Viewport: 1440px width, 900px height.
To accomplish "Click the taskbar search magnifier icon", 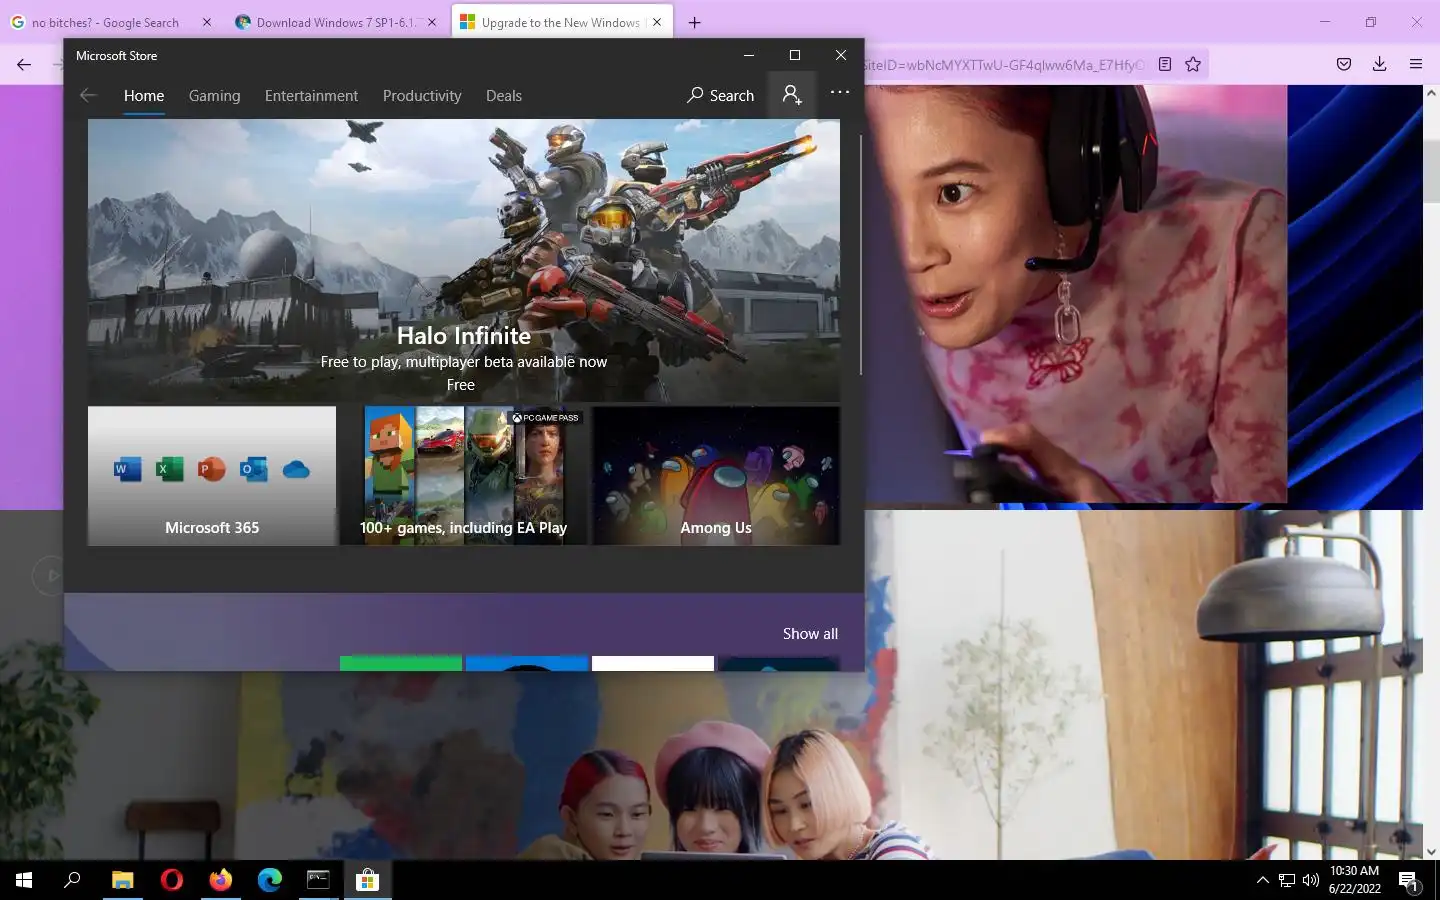I will (x=72, y=880).
